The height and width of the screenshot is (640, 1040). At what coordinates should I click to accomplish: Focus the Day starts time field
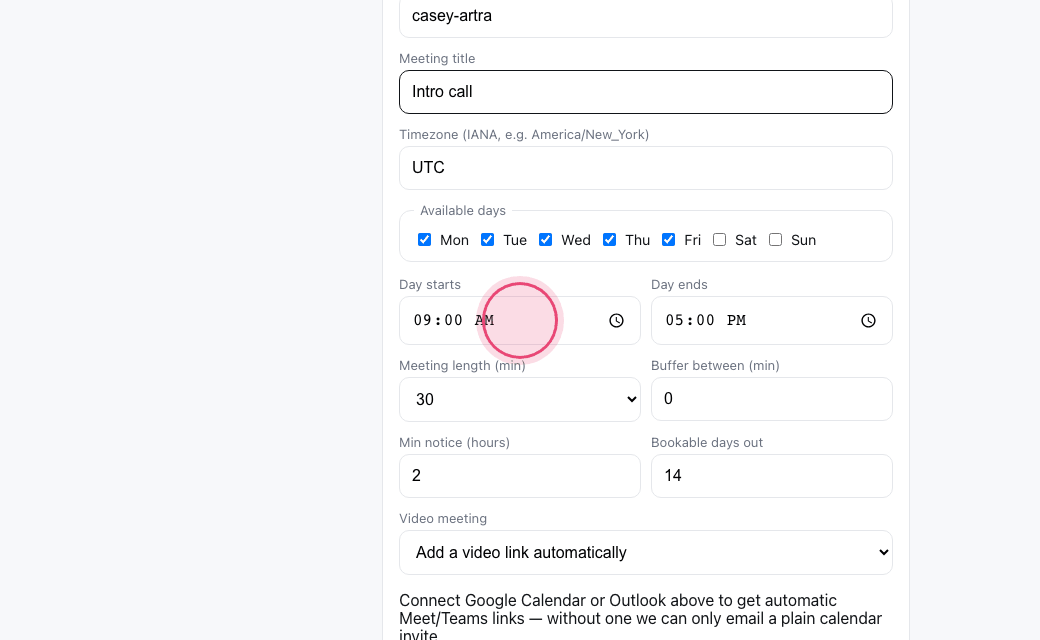[520, 320]
